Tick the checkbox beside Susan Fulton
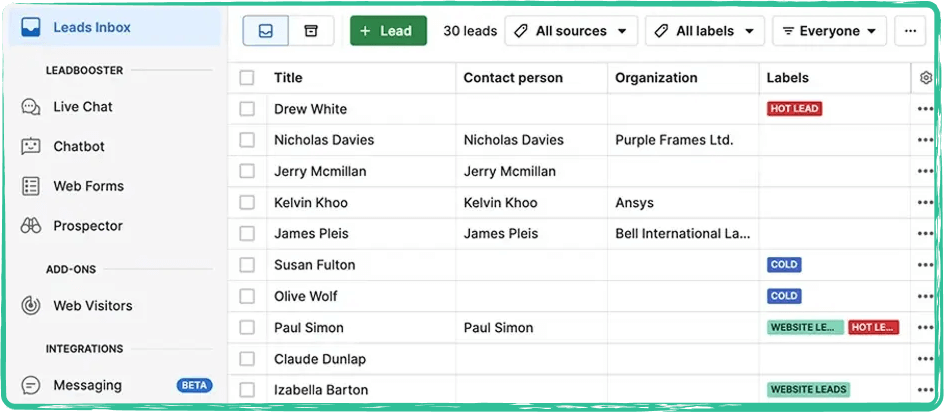This screenshot has height=412, width=944. [x=247, y=265]
